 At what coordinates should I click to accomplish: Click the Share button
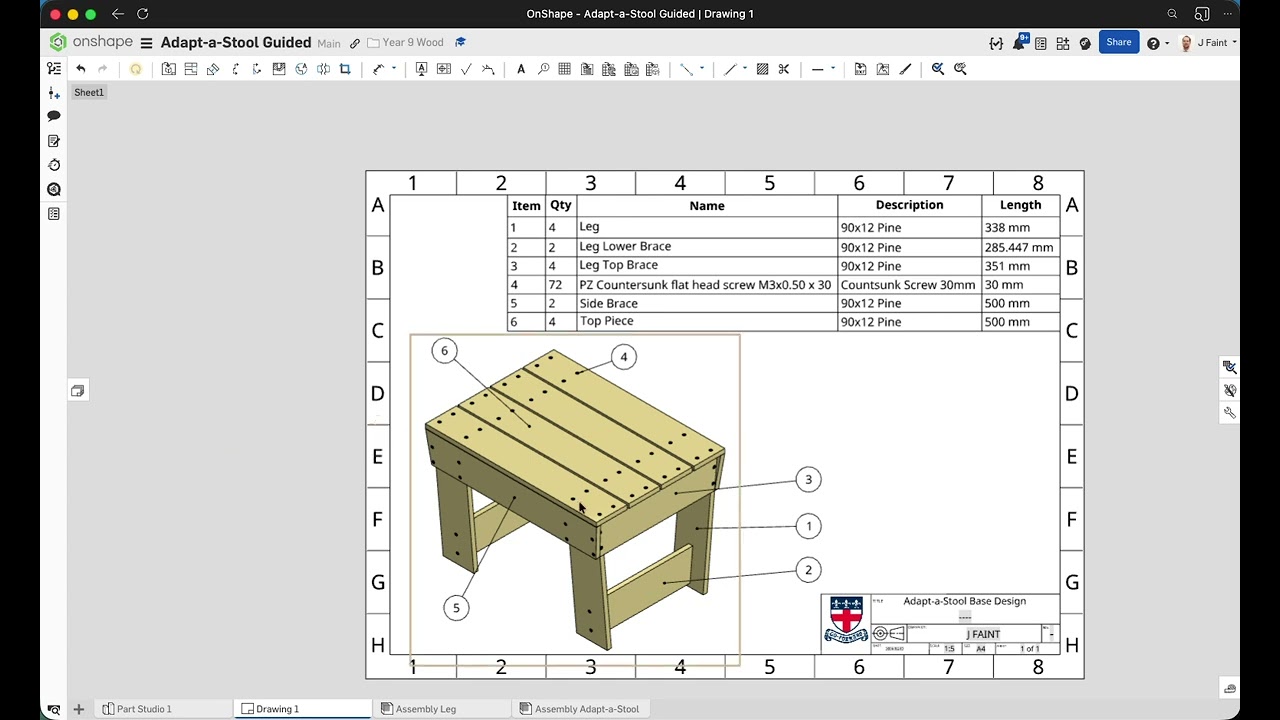(1119, 42)
